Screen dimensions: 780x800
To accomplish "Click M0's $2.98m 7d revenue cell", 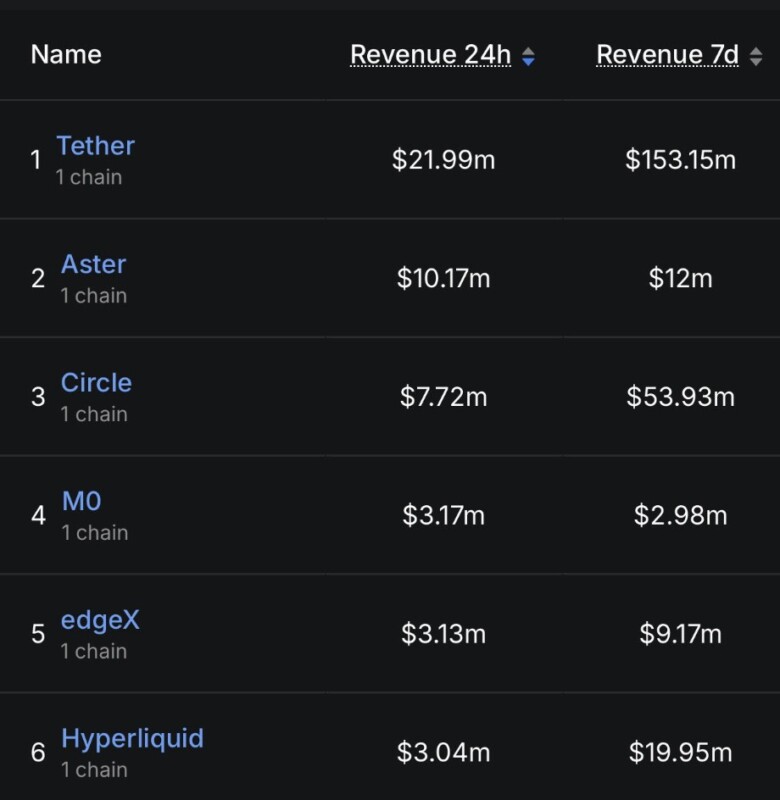I will [x=680, y=516].
